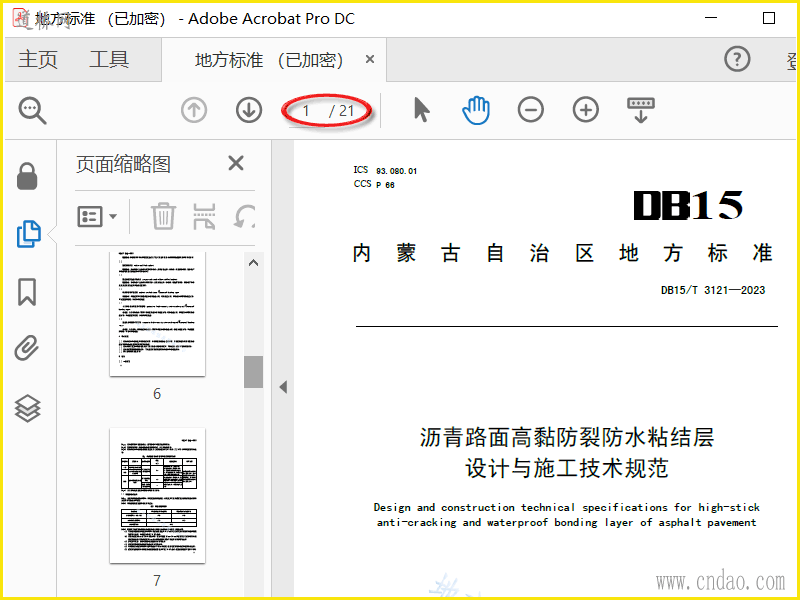Delete pages with the trash icon
This screenshot has height=600, width=800.
coord(163,216)
